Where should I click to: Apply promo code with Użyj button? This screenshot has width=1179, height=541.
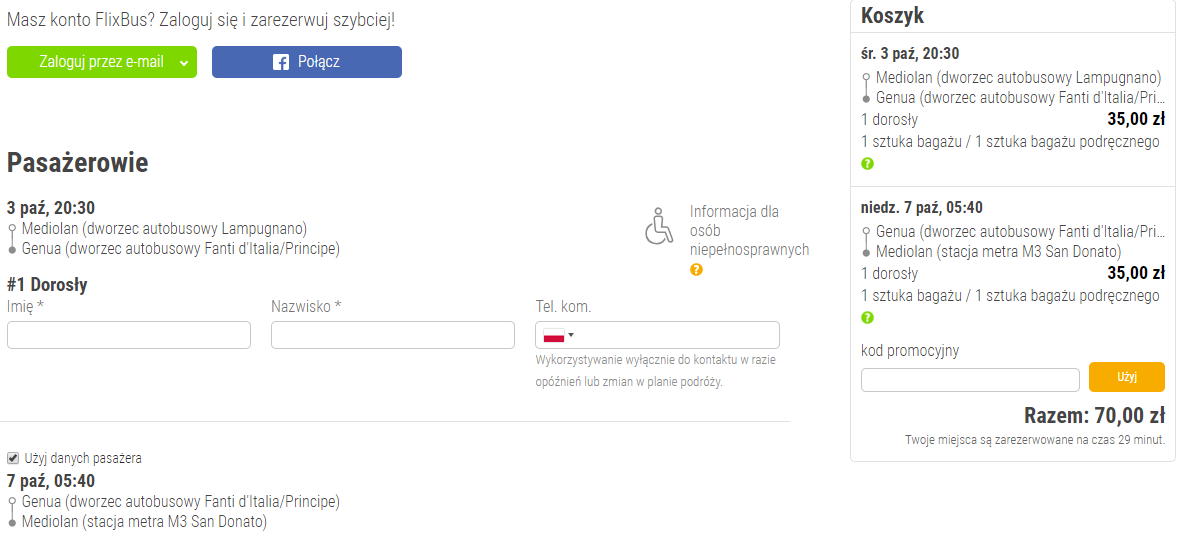click(x=1126, y=377)
